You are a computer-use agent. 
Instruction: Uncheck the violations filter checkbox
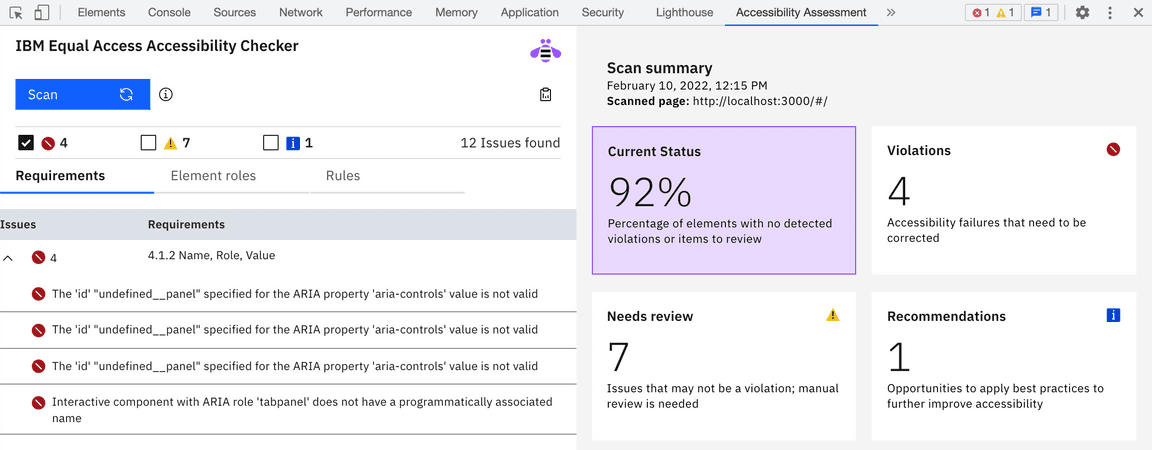26,143
